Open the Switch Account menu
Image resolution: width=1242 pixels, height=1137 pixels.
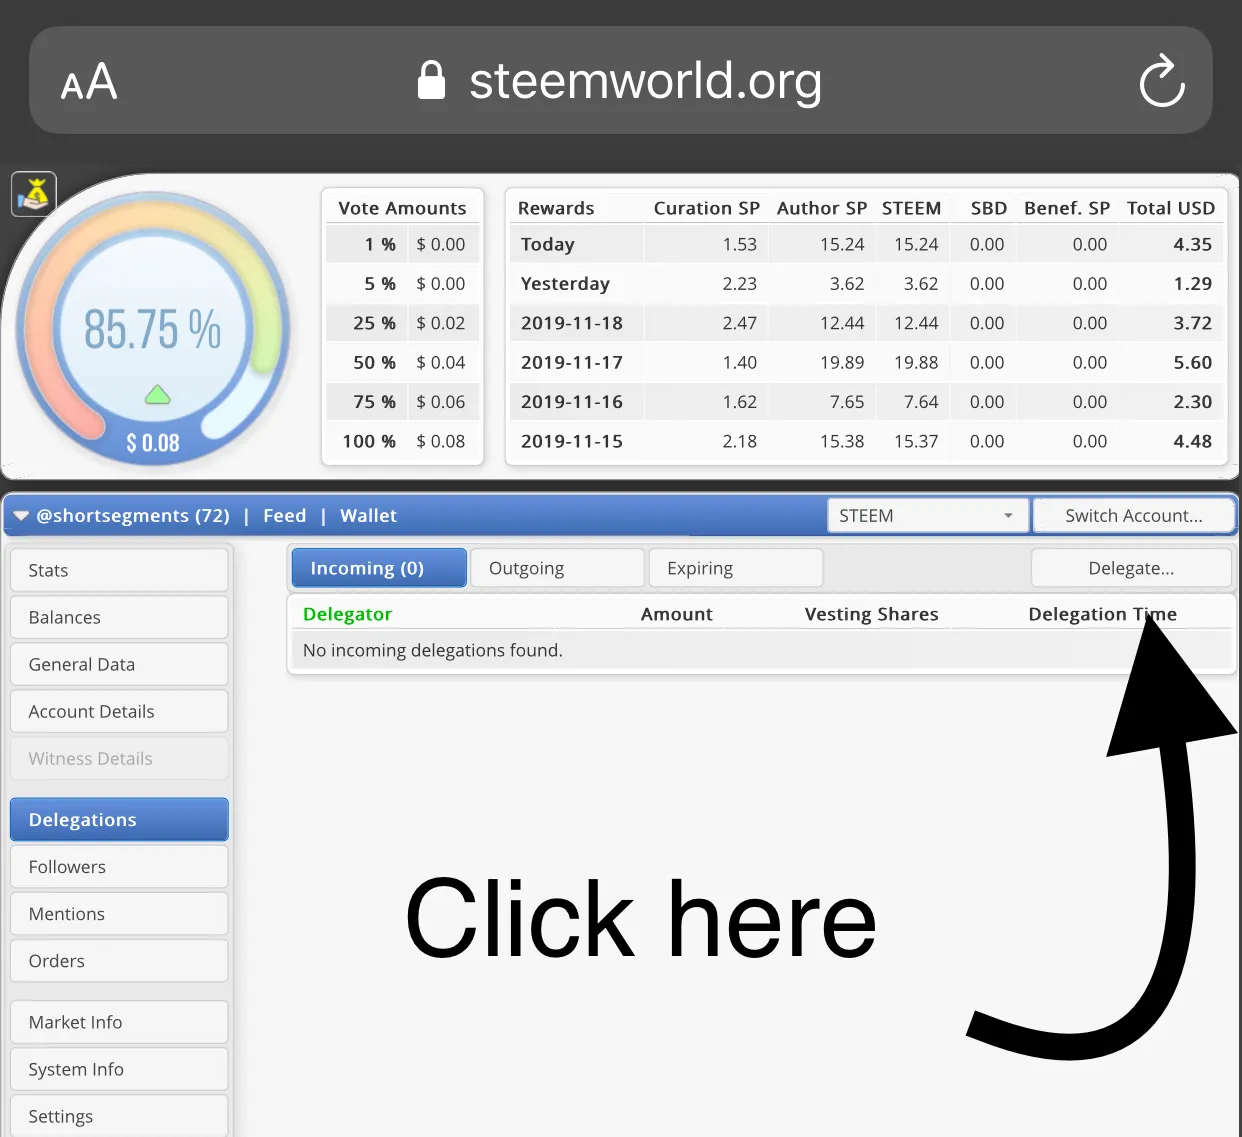coord(1133,516)
